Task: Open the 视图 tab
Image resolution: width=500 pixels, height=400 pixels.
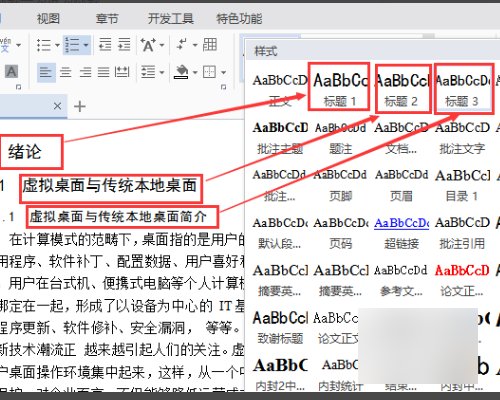Action: click(x=48, y=19)
